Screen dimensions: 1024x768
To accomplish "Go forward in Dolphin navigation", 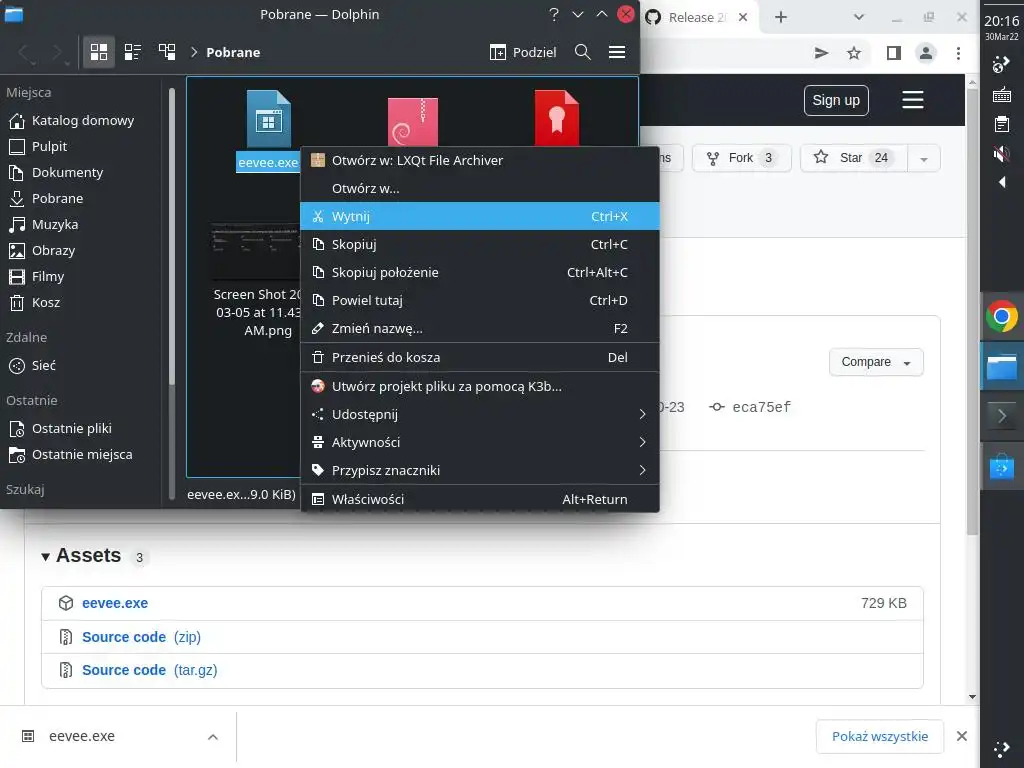I will (58, 52).
